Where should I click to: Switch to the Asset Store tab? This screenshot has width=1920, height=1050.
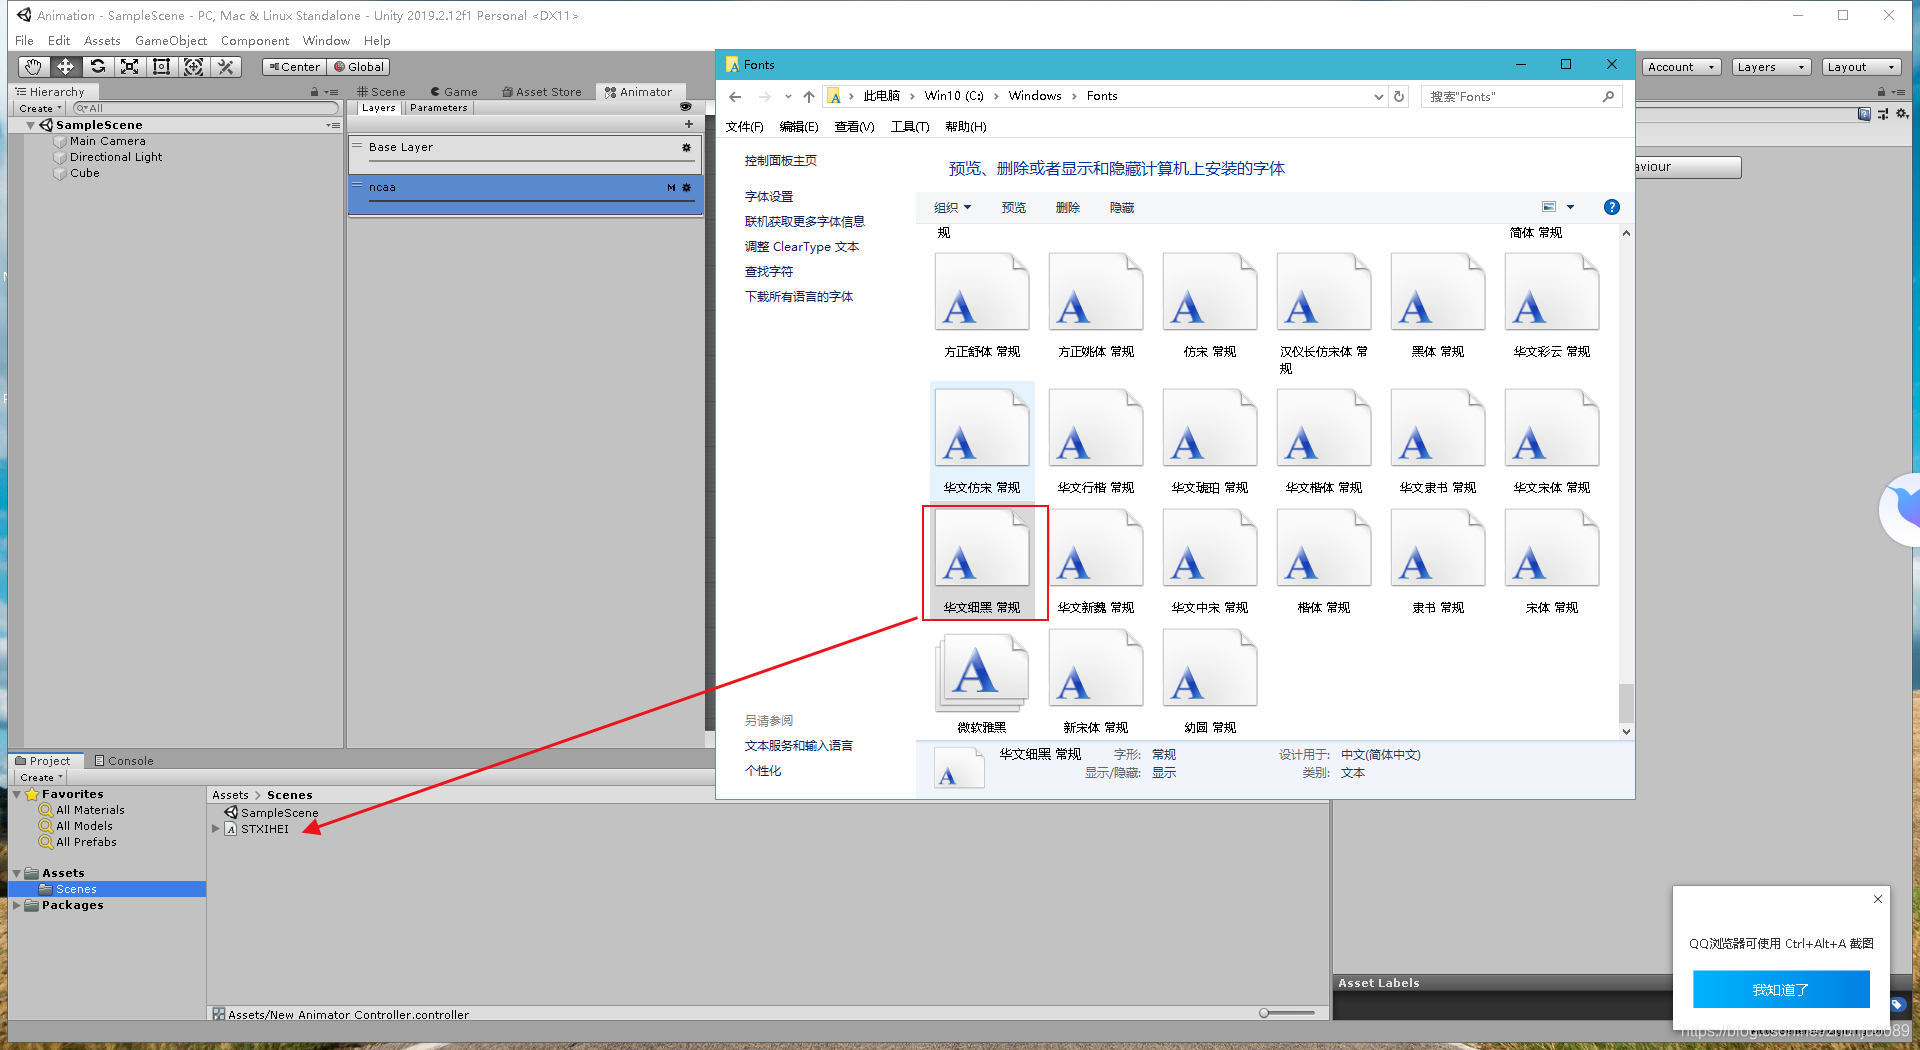tap(541, 92)
